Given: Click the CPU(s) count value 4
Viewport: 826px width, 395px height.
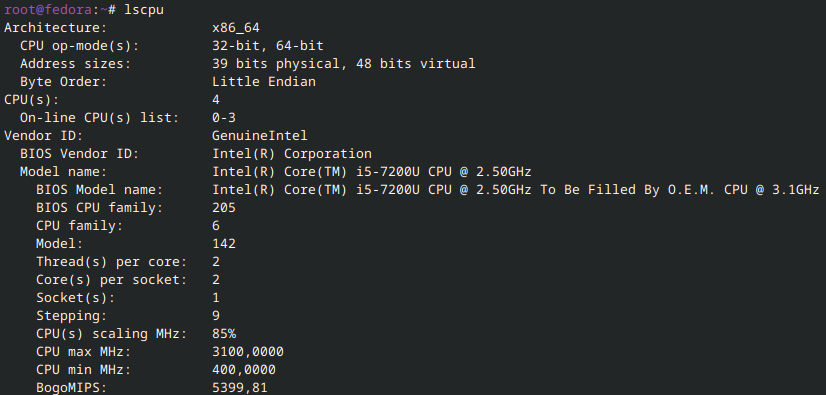Looking at the screenshot, I should [216, 100].
